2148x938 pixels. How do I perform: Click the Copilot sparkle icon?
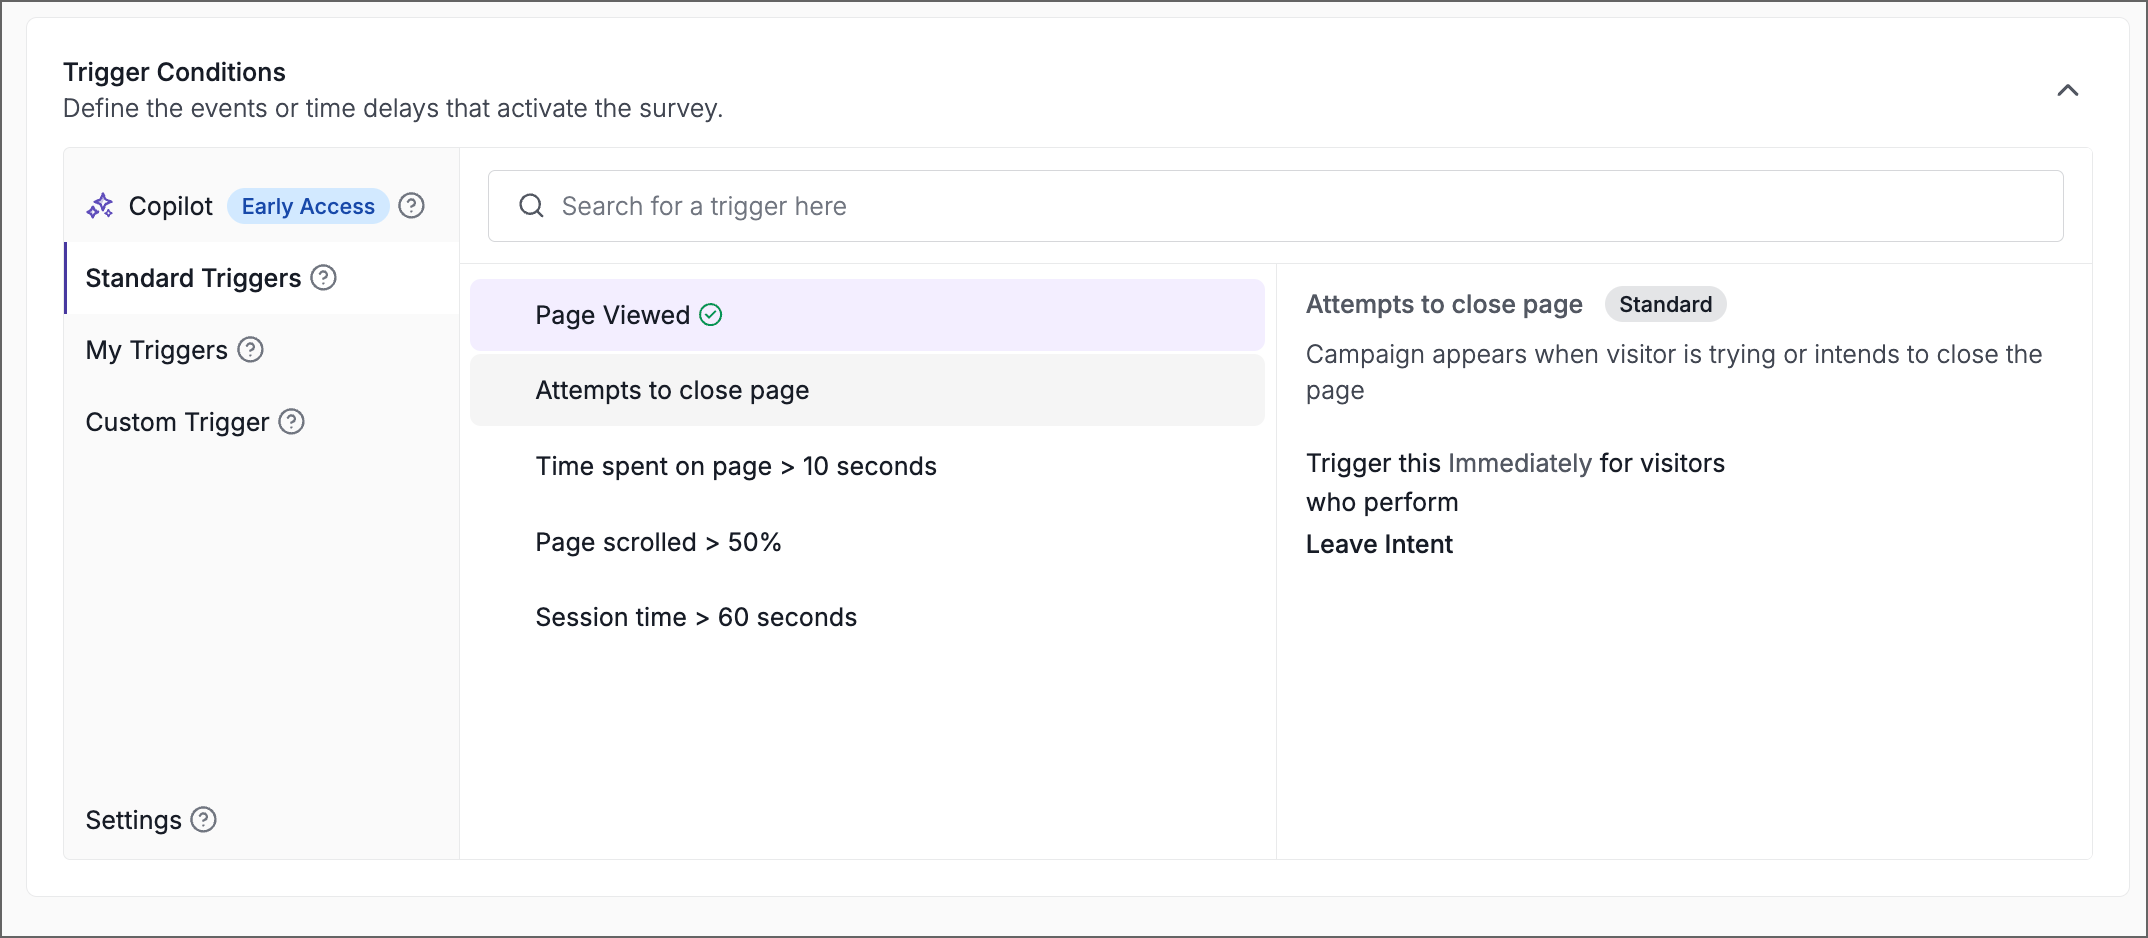[101, 205]
